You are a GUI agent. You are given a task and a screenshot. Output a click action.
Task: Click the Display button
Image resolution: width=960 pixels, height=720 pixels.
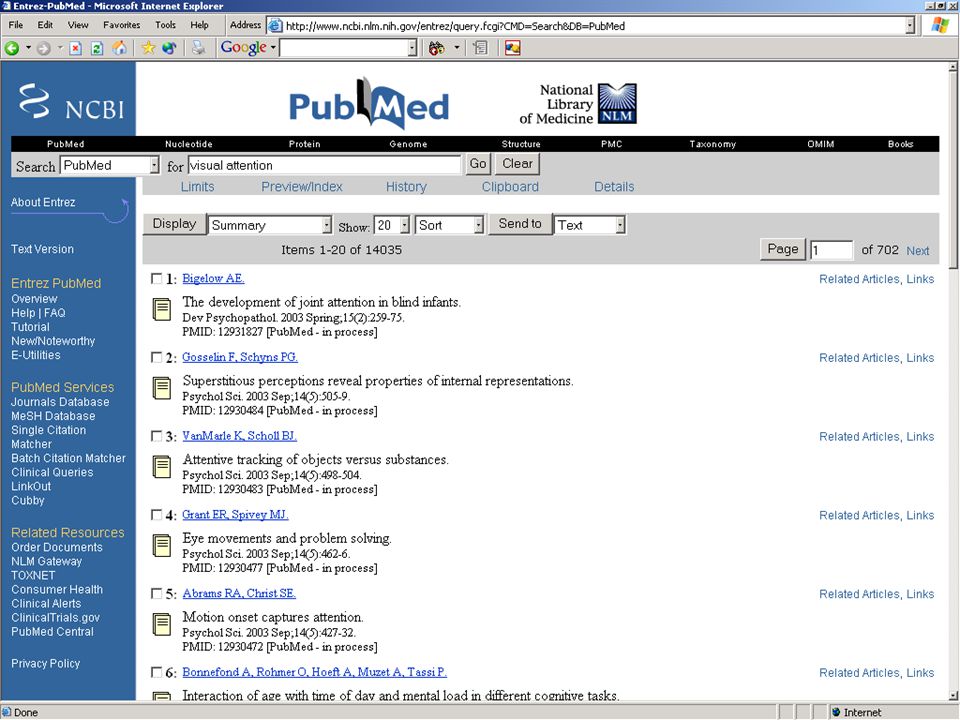(x=174, y=224)
